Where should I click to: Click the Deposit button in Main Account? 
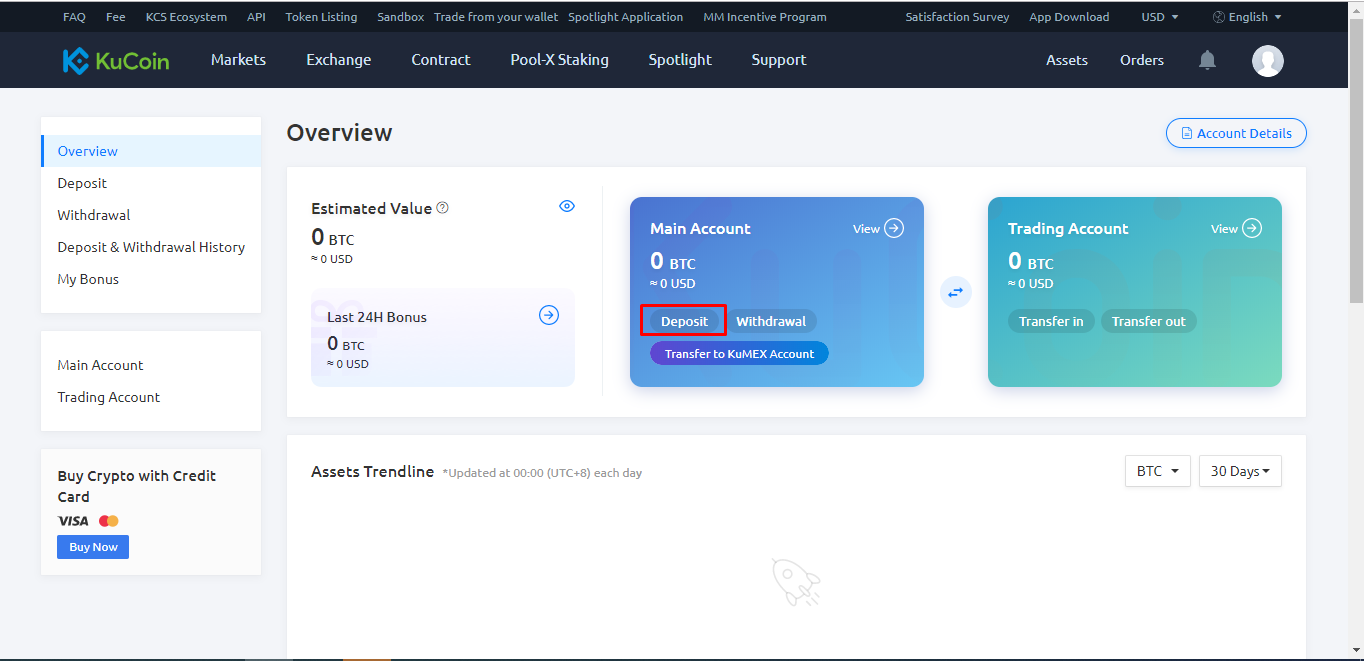coord(684,321)
